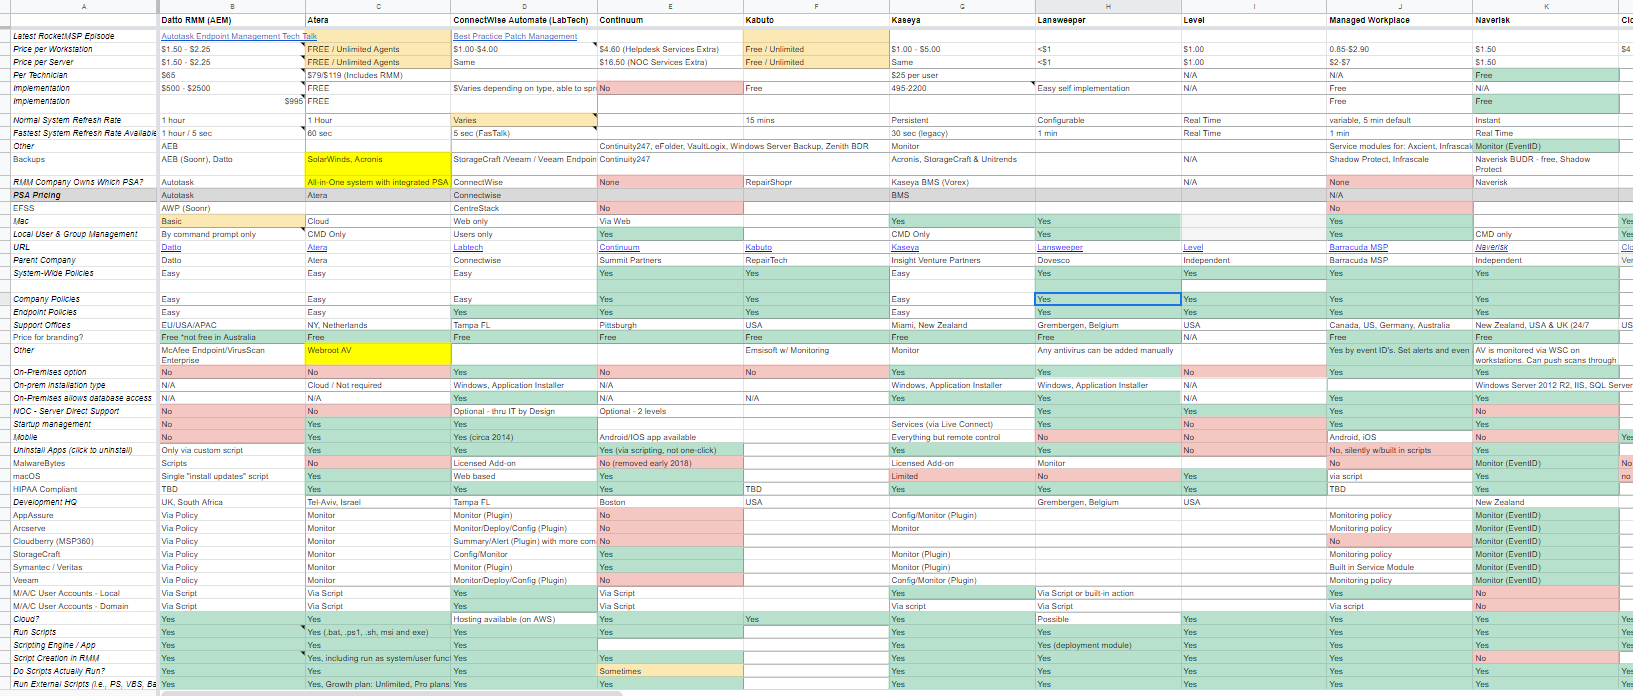Select the 'Development HQ' row label
This screenshot has width=1633, height=696.
click(x=84, y=502)
